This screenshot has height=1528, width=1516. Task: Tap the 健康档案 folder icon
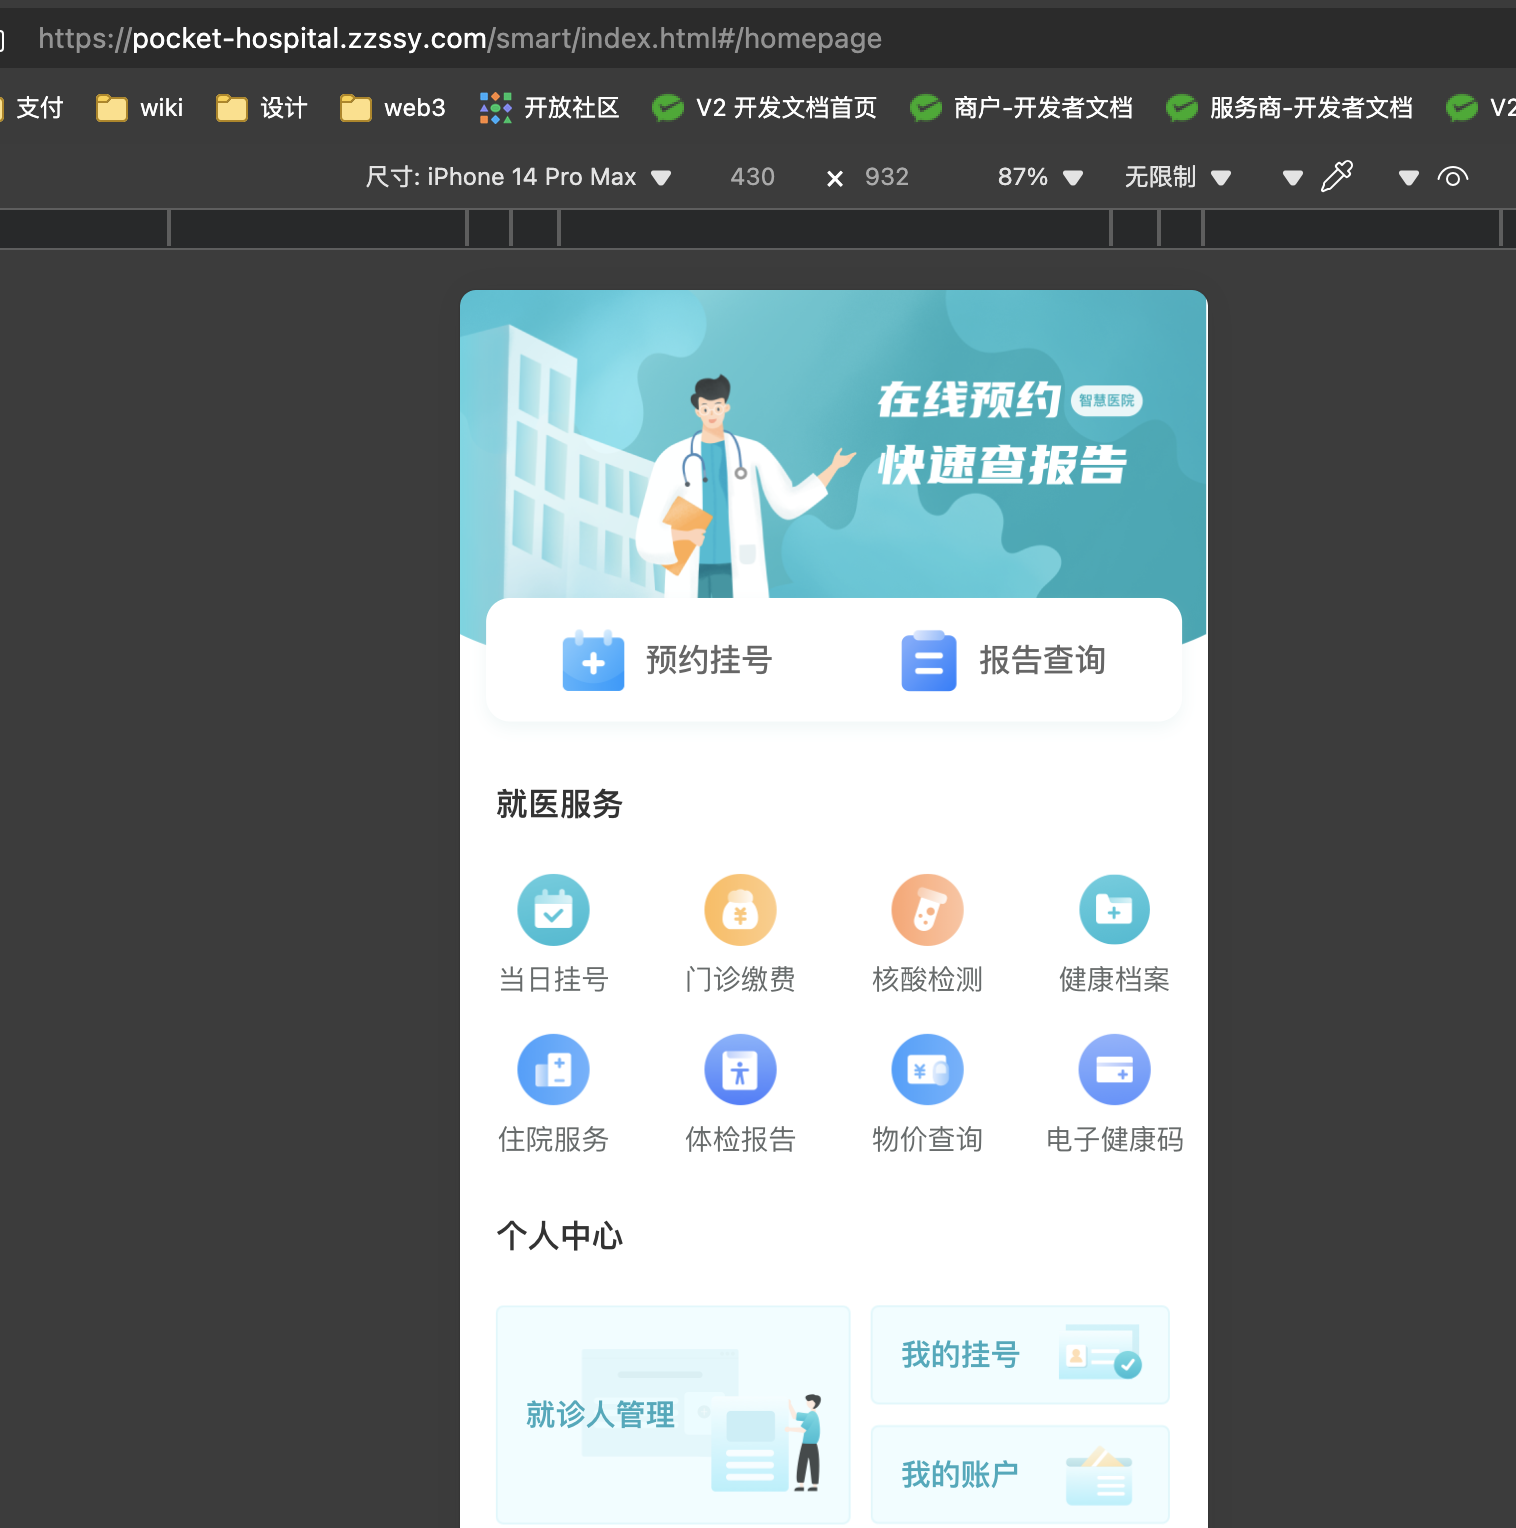pyautogui.click(x=1114, y=910)
